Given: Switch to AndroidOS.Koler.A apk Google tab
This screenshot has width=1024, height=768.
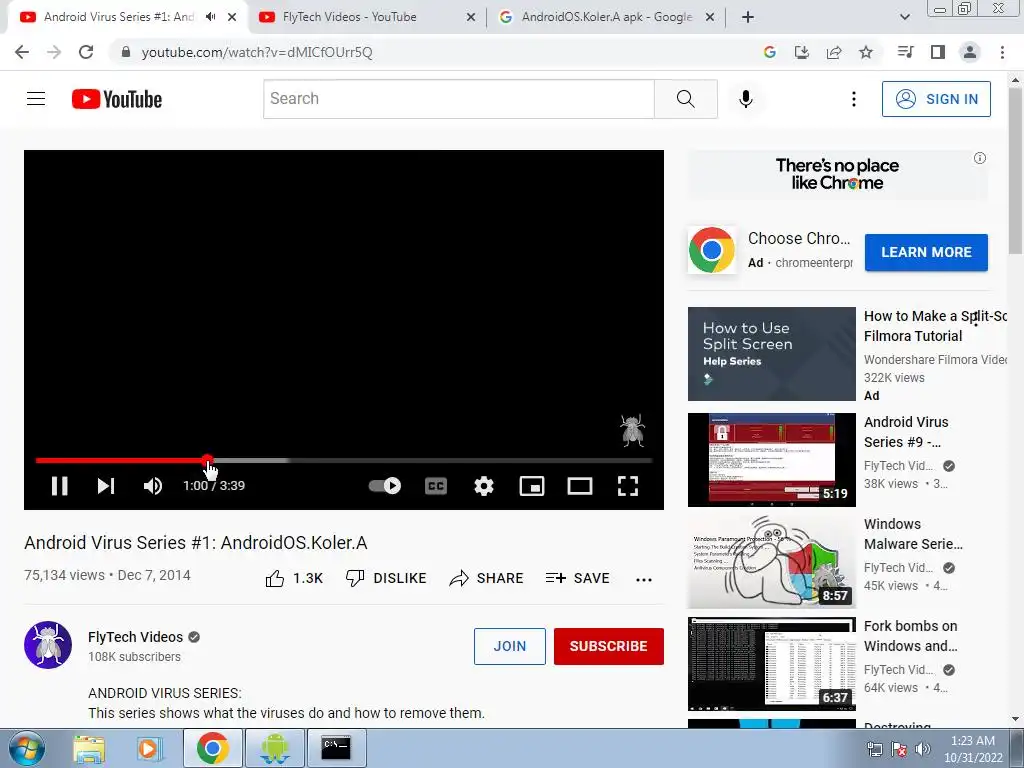Looking at the screenshot, I should click(x=604, y=17).
